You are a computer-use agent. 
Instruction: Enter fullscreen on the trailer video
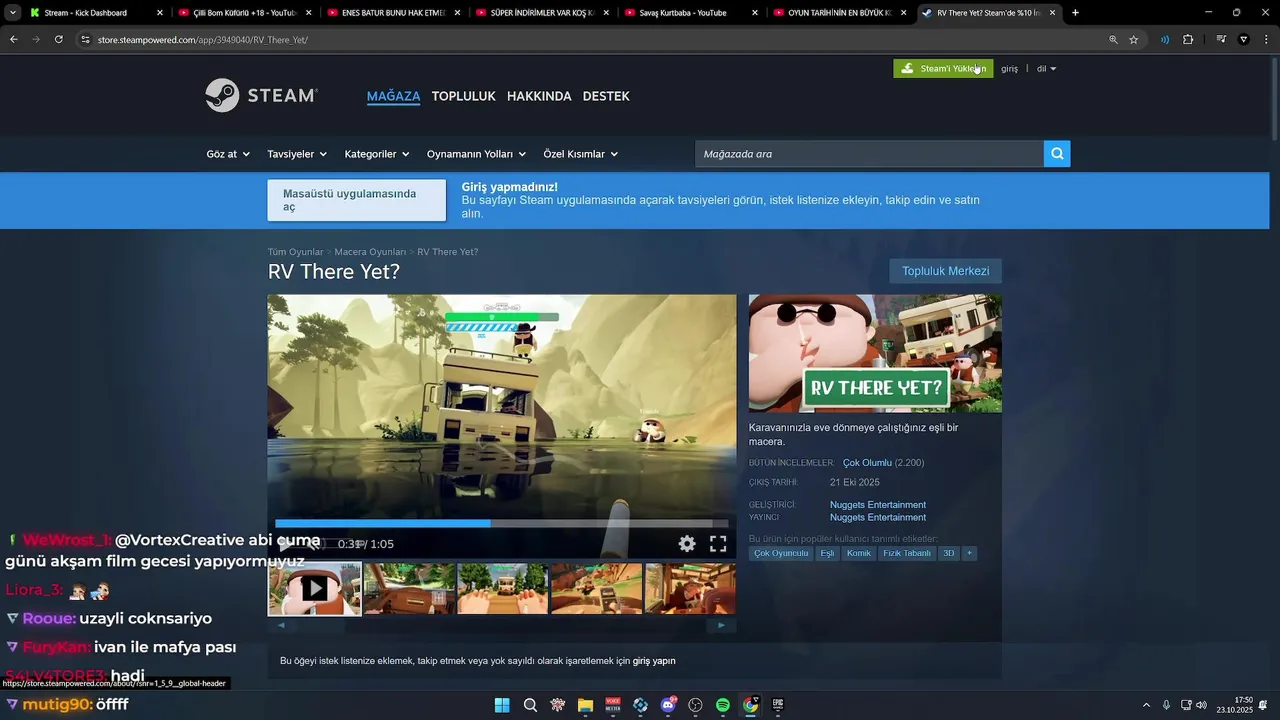click(x=718, y=544)
